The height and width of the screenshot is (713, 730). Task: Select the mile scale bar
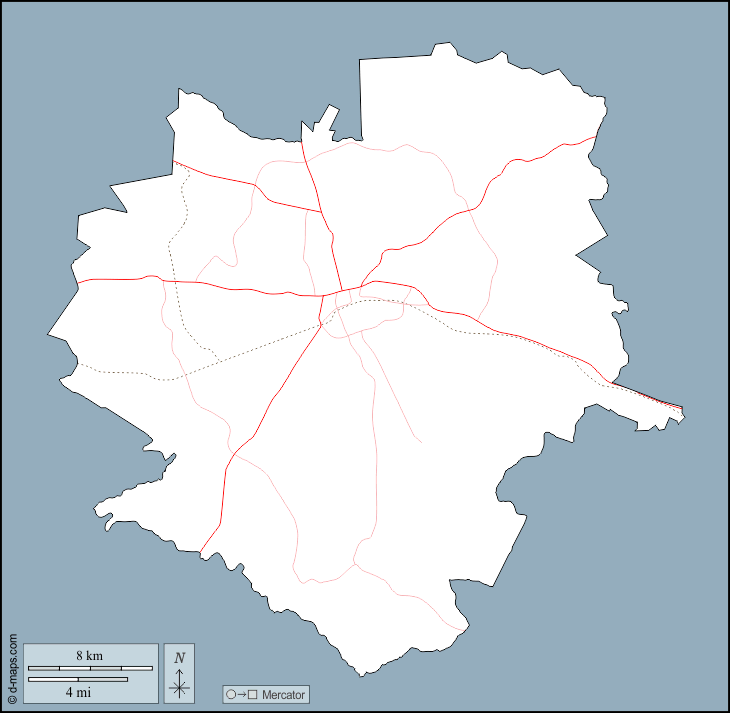click(x=78, y=679)
